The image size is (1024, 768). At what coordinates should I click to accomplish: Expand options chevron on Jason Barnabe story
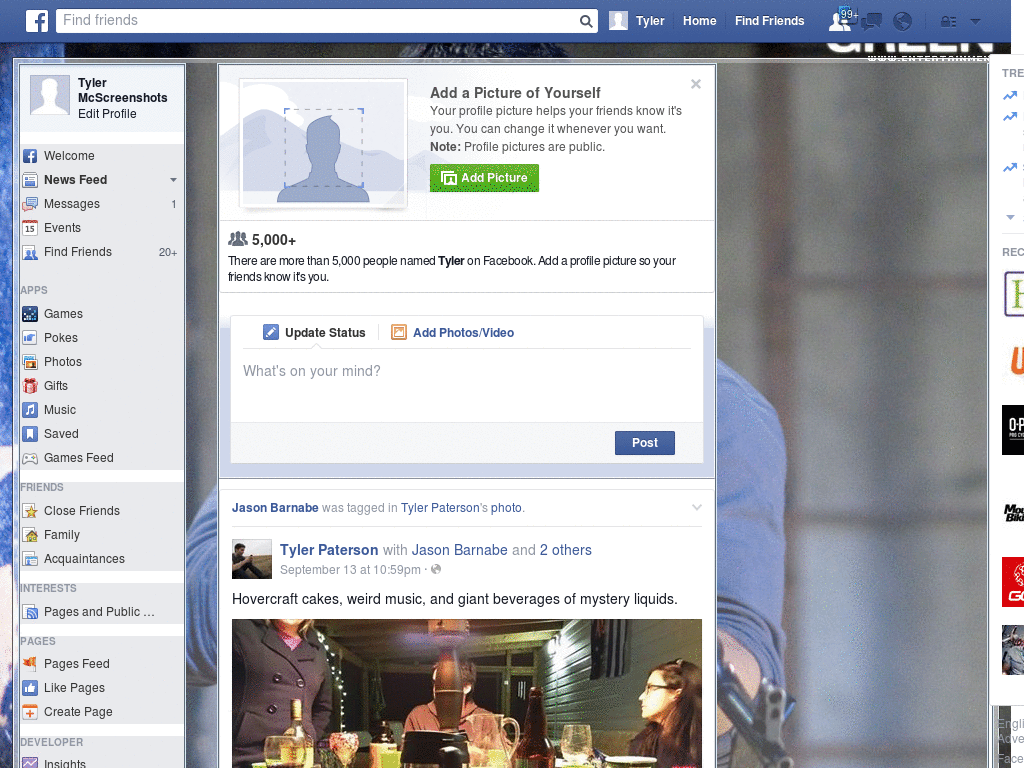(x=696, y=507)
